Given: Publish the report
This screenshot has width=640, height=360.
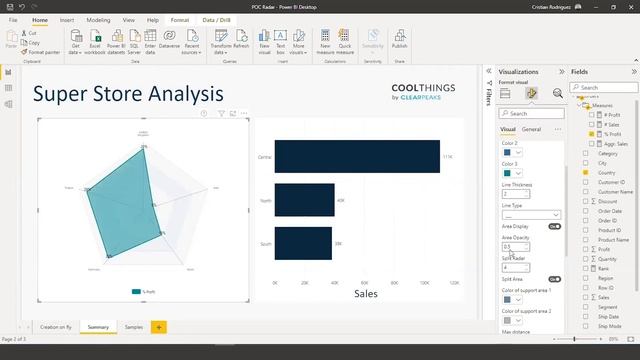Looking at the screenshot, I should coord(400,39).
